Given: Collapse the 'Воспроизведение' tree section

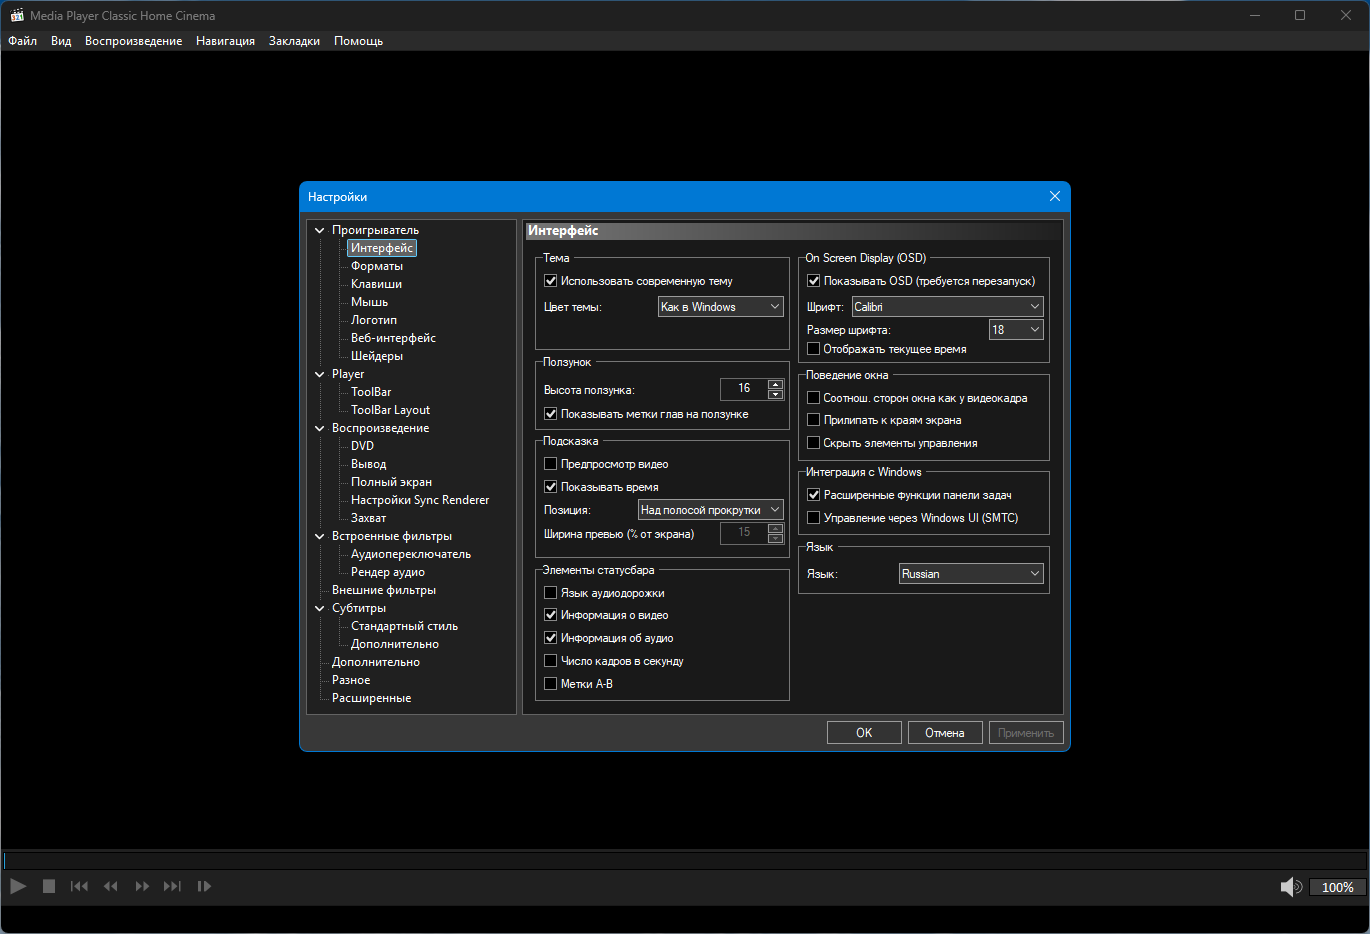Looking at the screenshot, I should (320, 428).
